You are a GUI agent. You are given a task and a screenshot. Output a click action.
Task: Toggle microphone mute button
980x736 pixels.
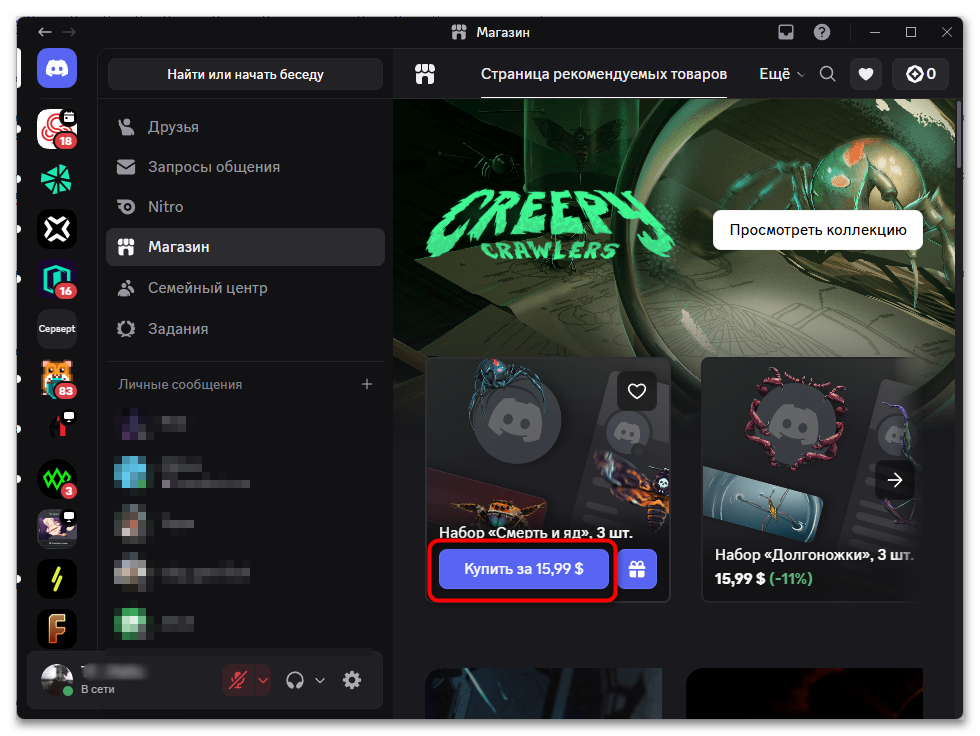pyautogui.click(x=238, y=680)
